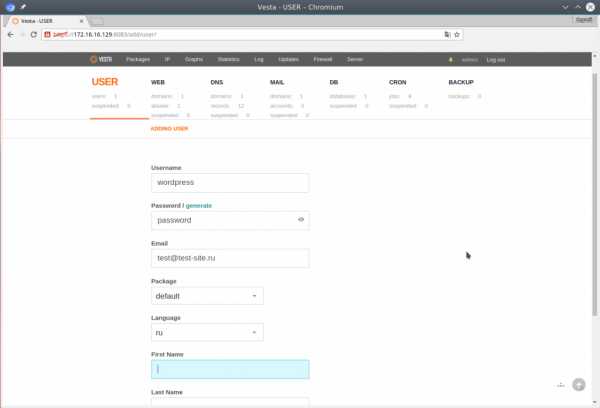Click the translate icon in the address bar

(x=446, y=34)
